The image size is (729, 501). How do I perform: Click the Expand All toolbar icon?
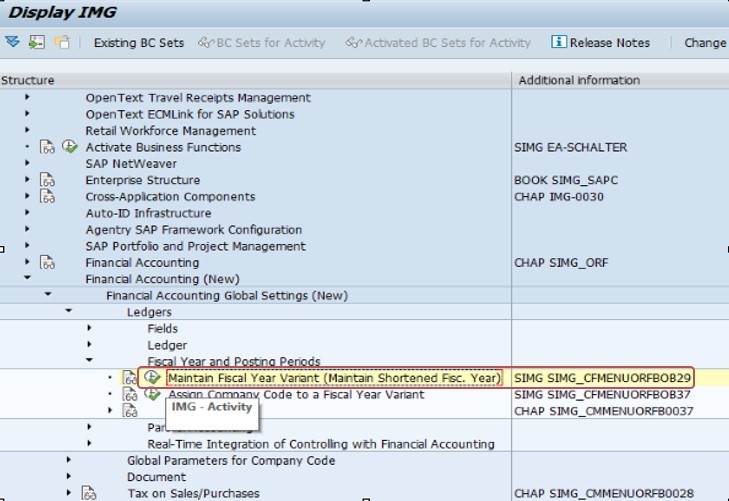click(13, 42)
